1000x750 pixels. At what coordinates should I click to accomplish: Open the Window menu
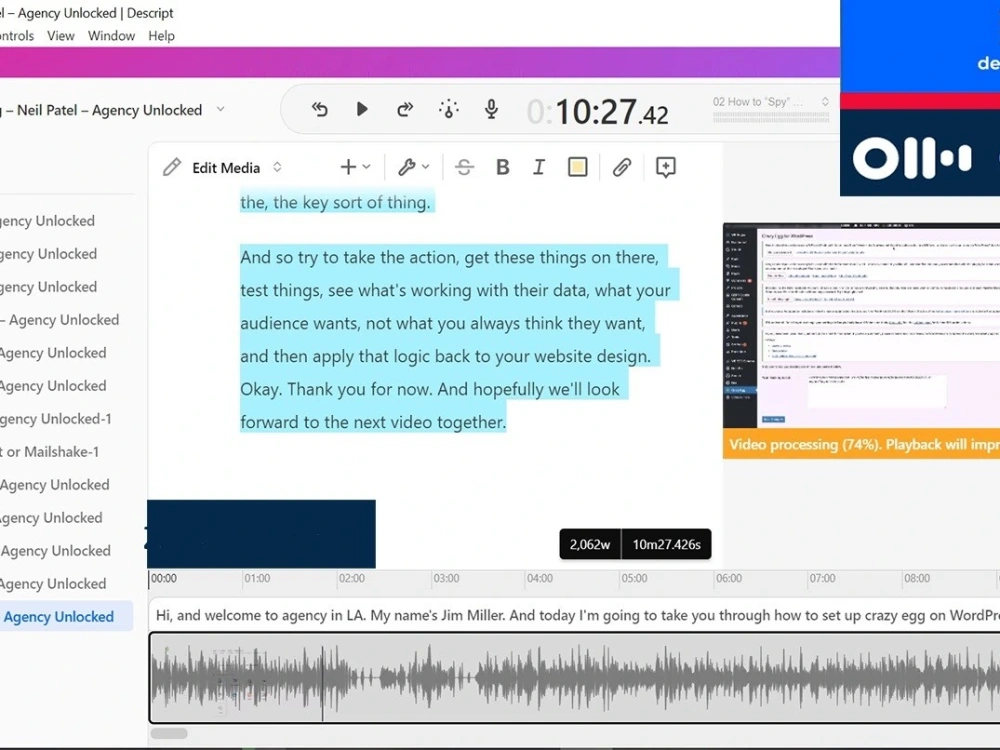pyautogui.click(x=112, y=36)
